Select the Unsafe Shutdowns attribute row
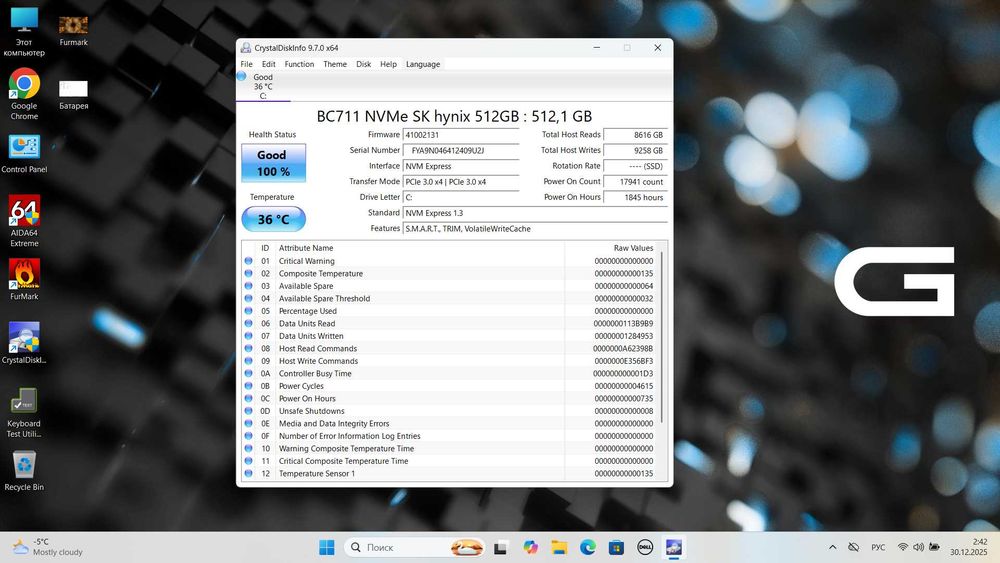1000x563 pixels. 450,411
